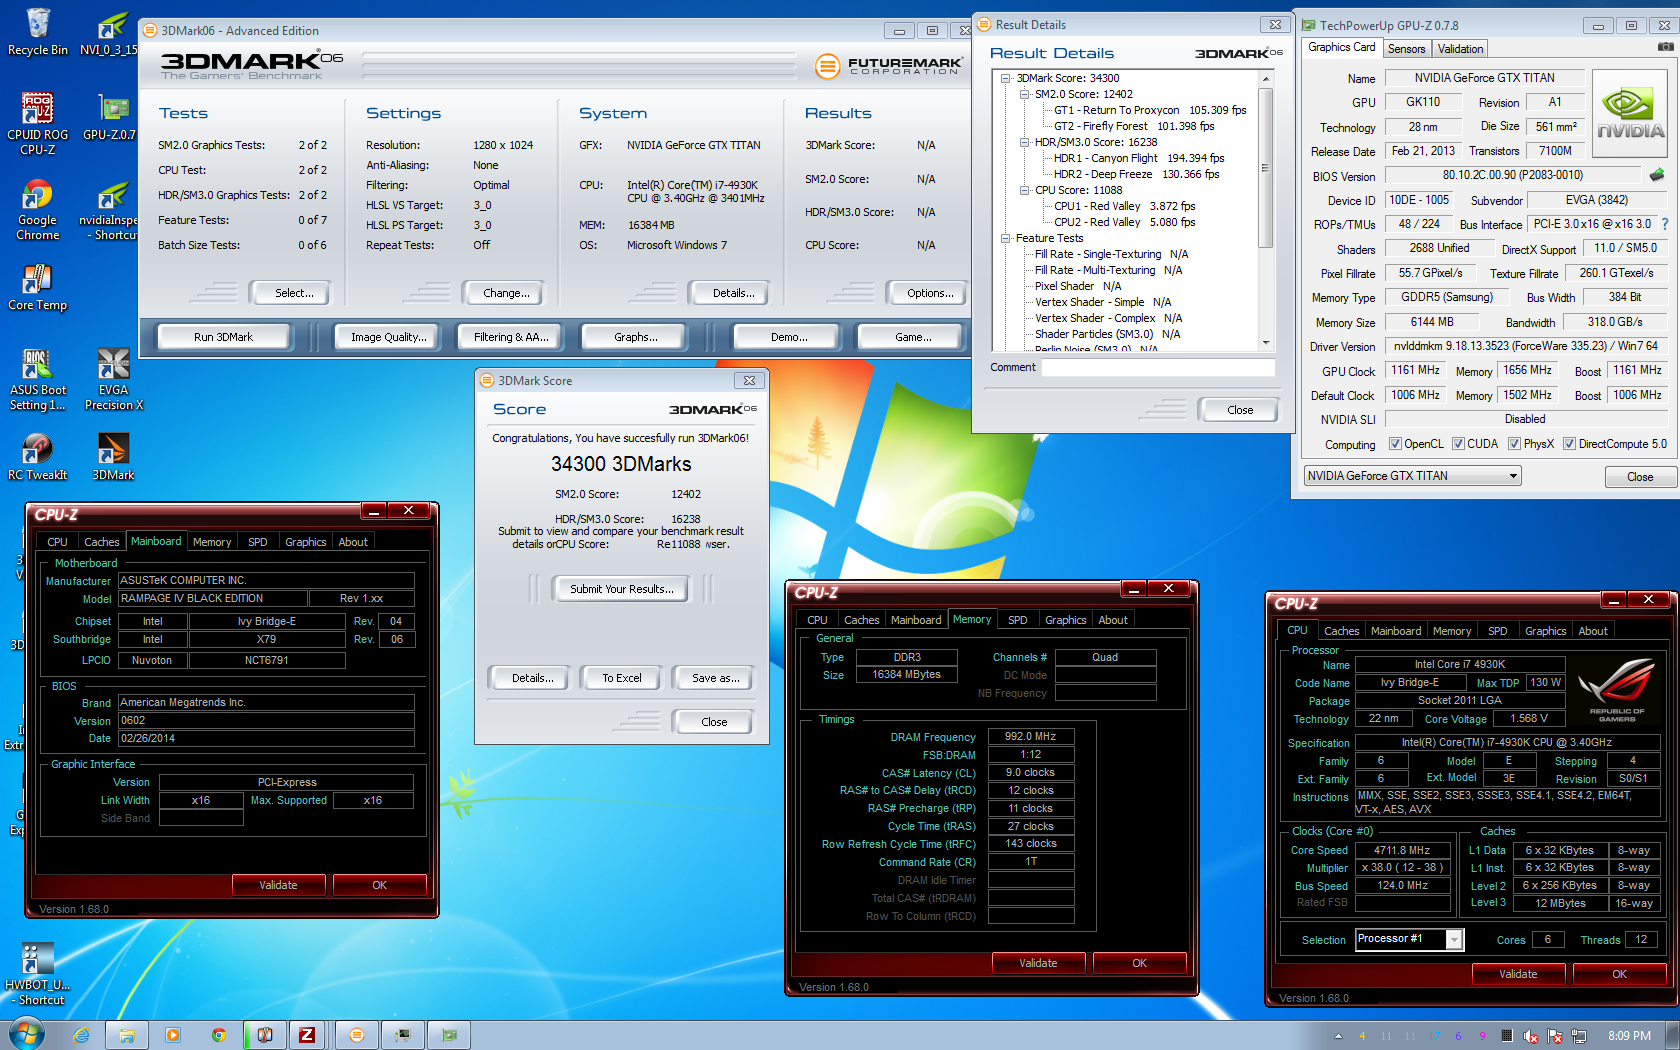The width and height of the screenshot is (1680, 1050).
Task: Show hidden tray icons arrow
Action: 1338,1036
